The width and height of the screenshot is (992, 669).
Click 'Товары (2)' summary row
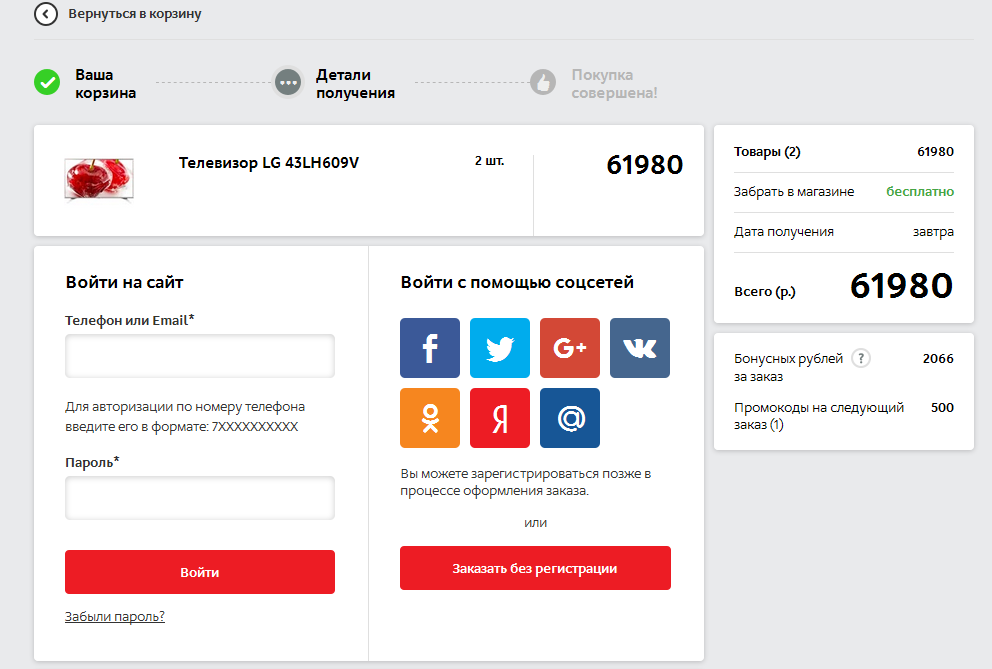pos(844,152)
